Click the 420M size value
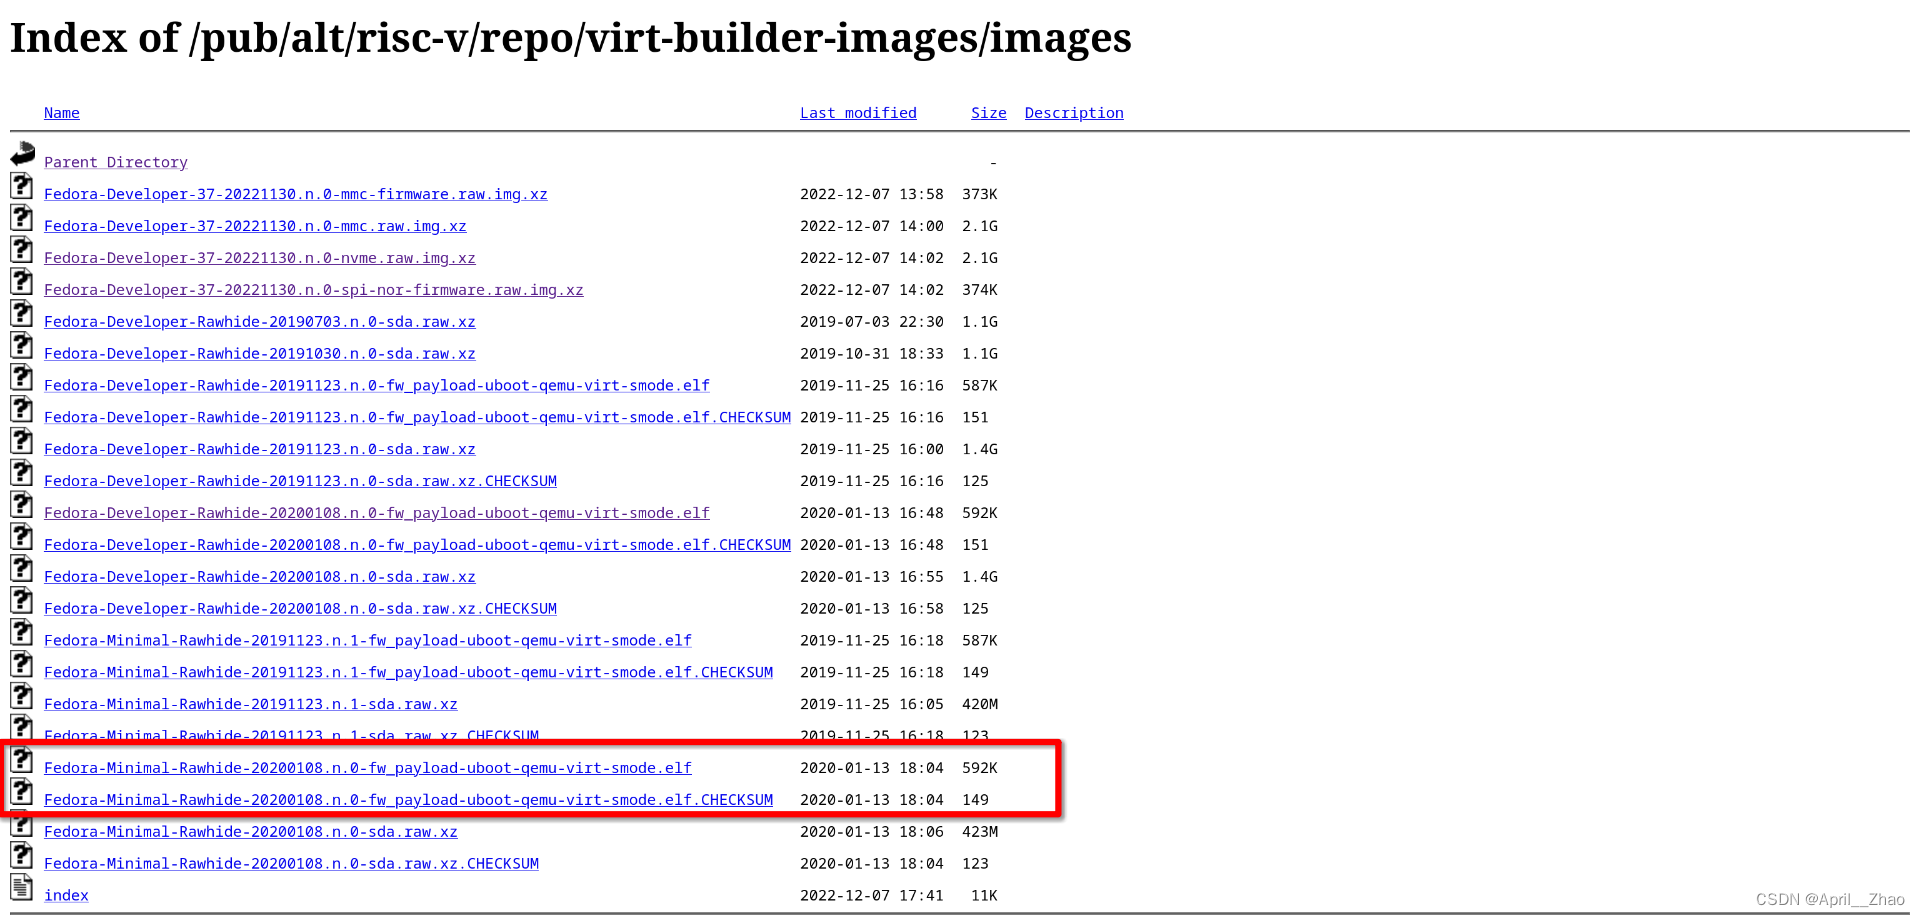This screenshot has width=1920, height=917. tap(979, 705)
